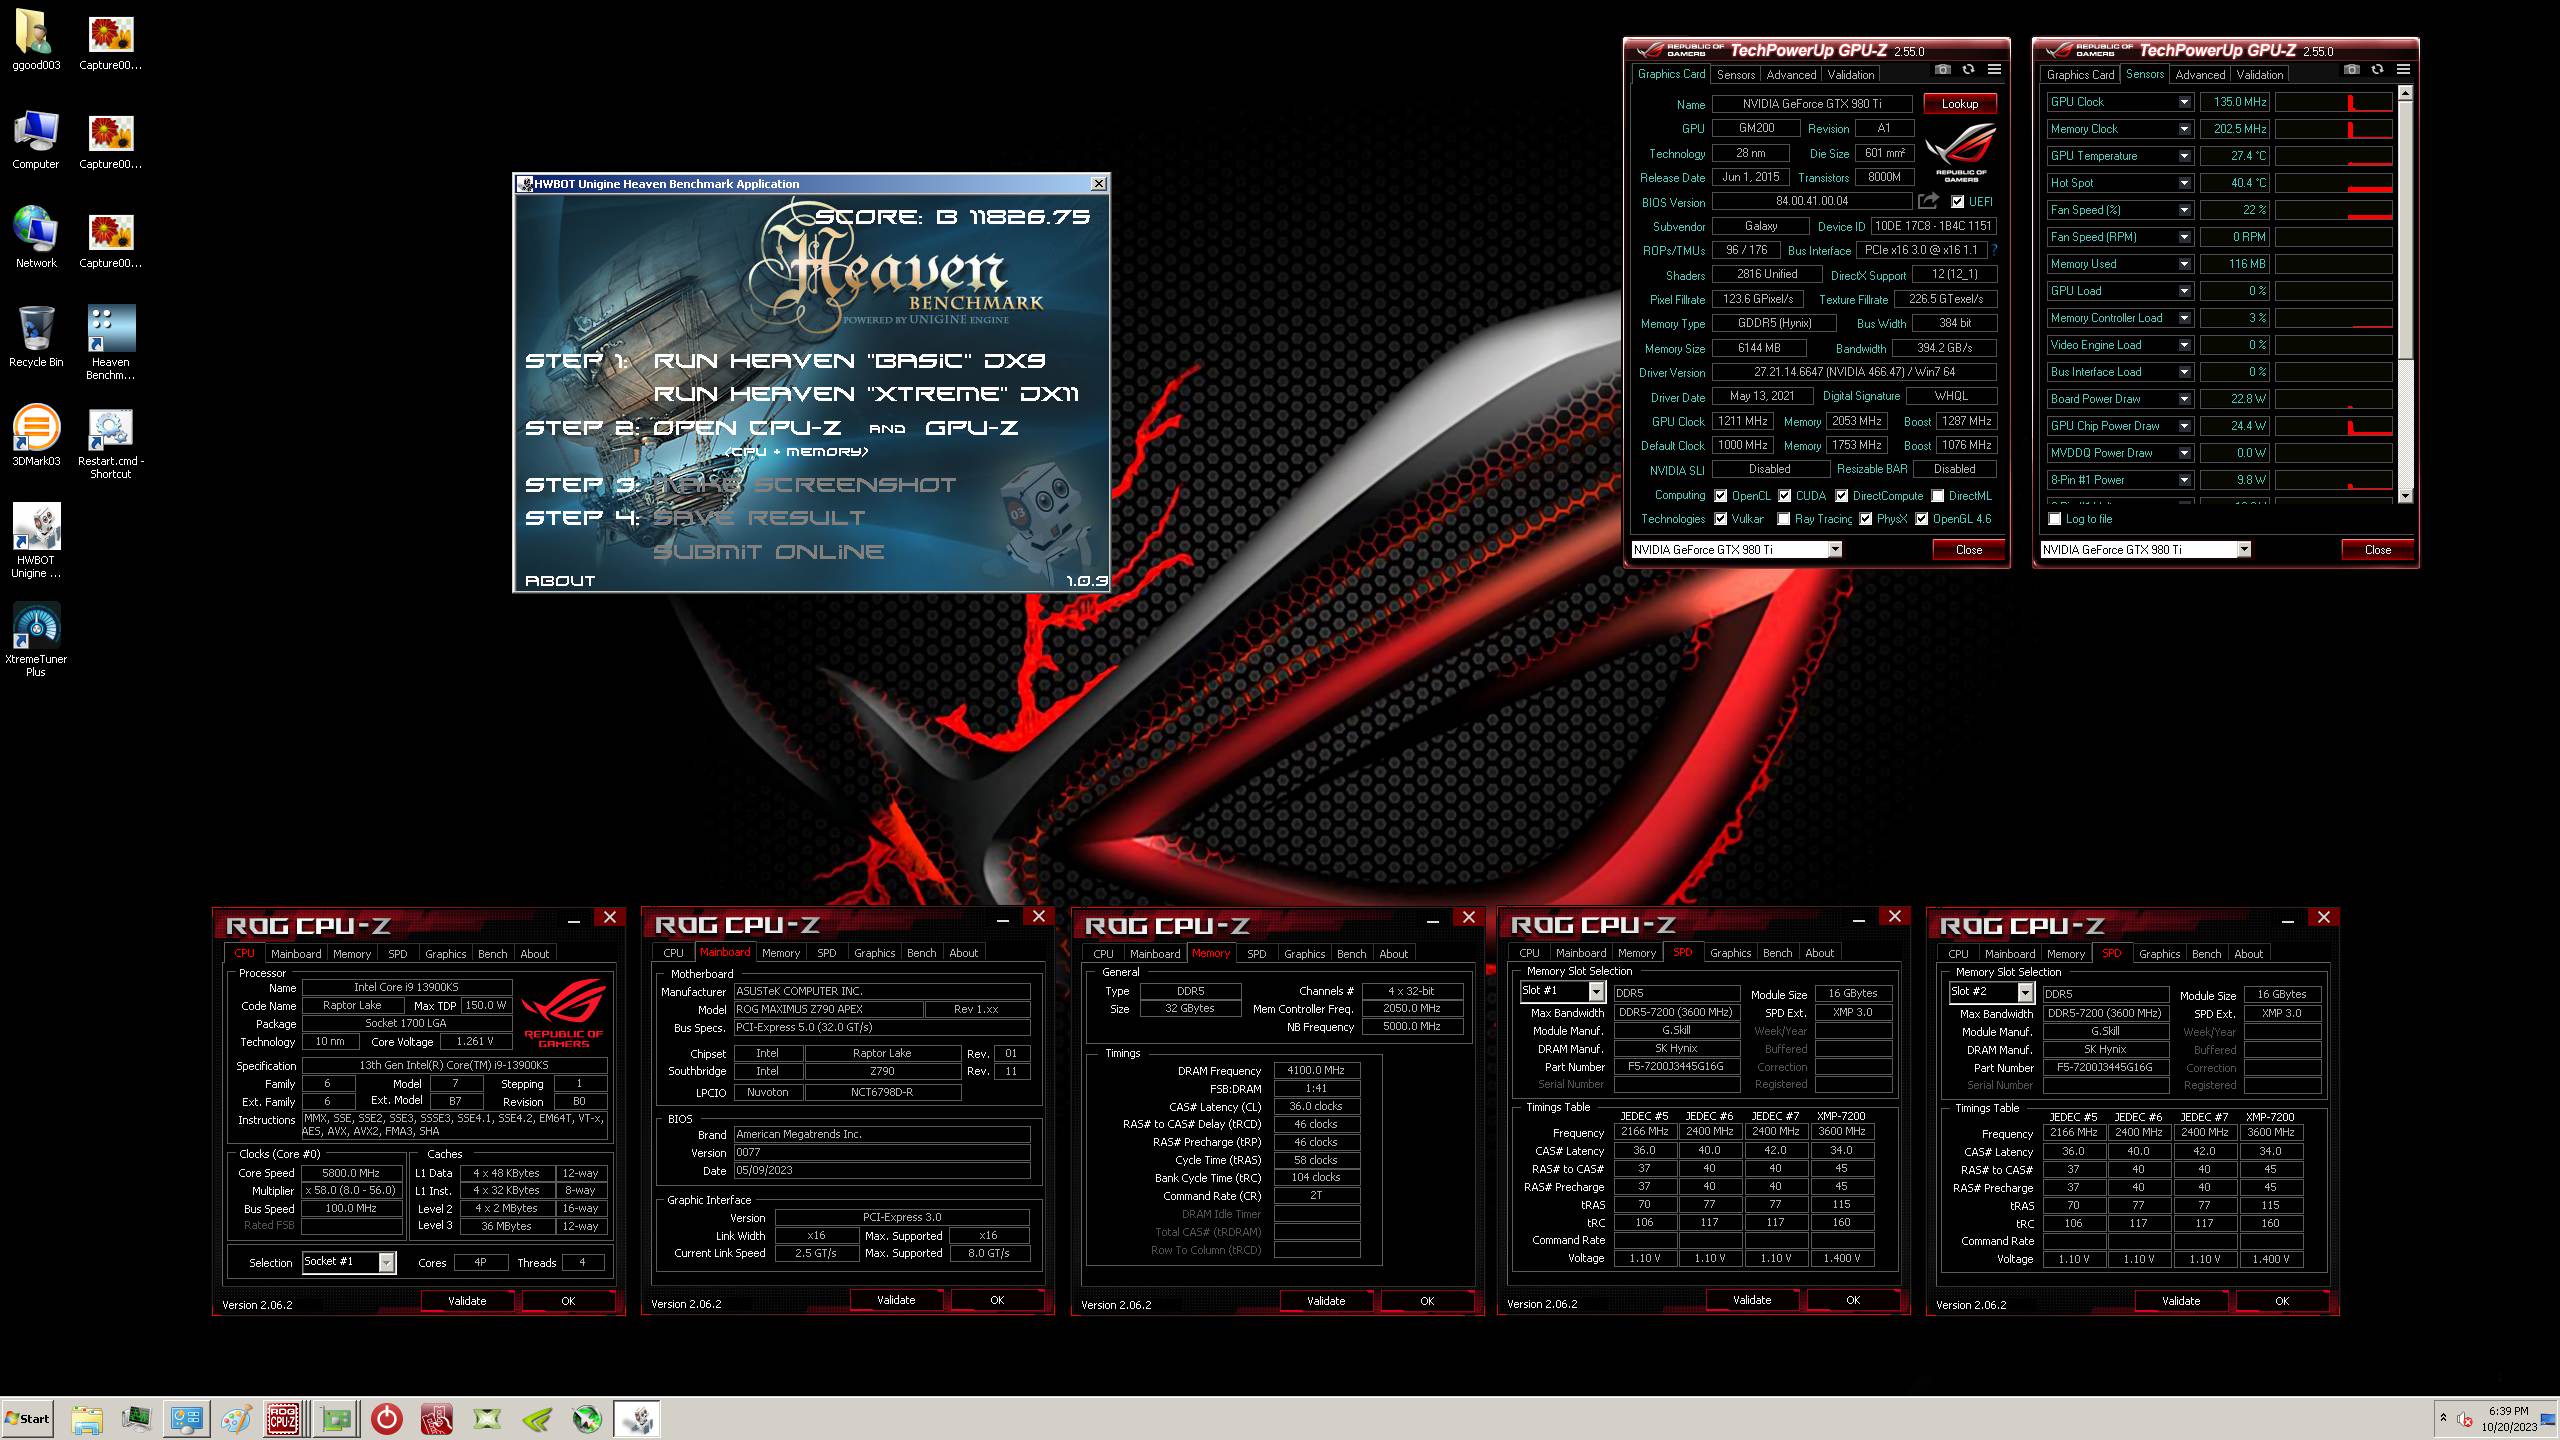Click the Windows Start button
2560x1440 pixels.
(28, 1419)
